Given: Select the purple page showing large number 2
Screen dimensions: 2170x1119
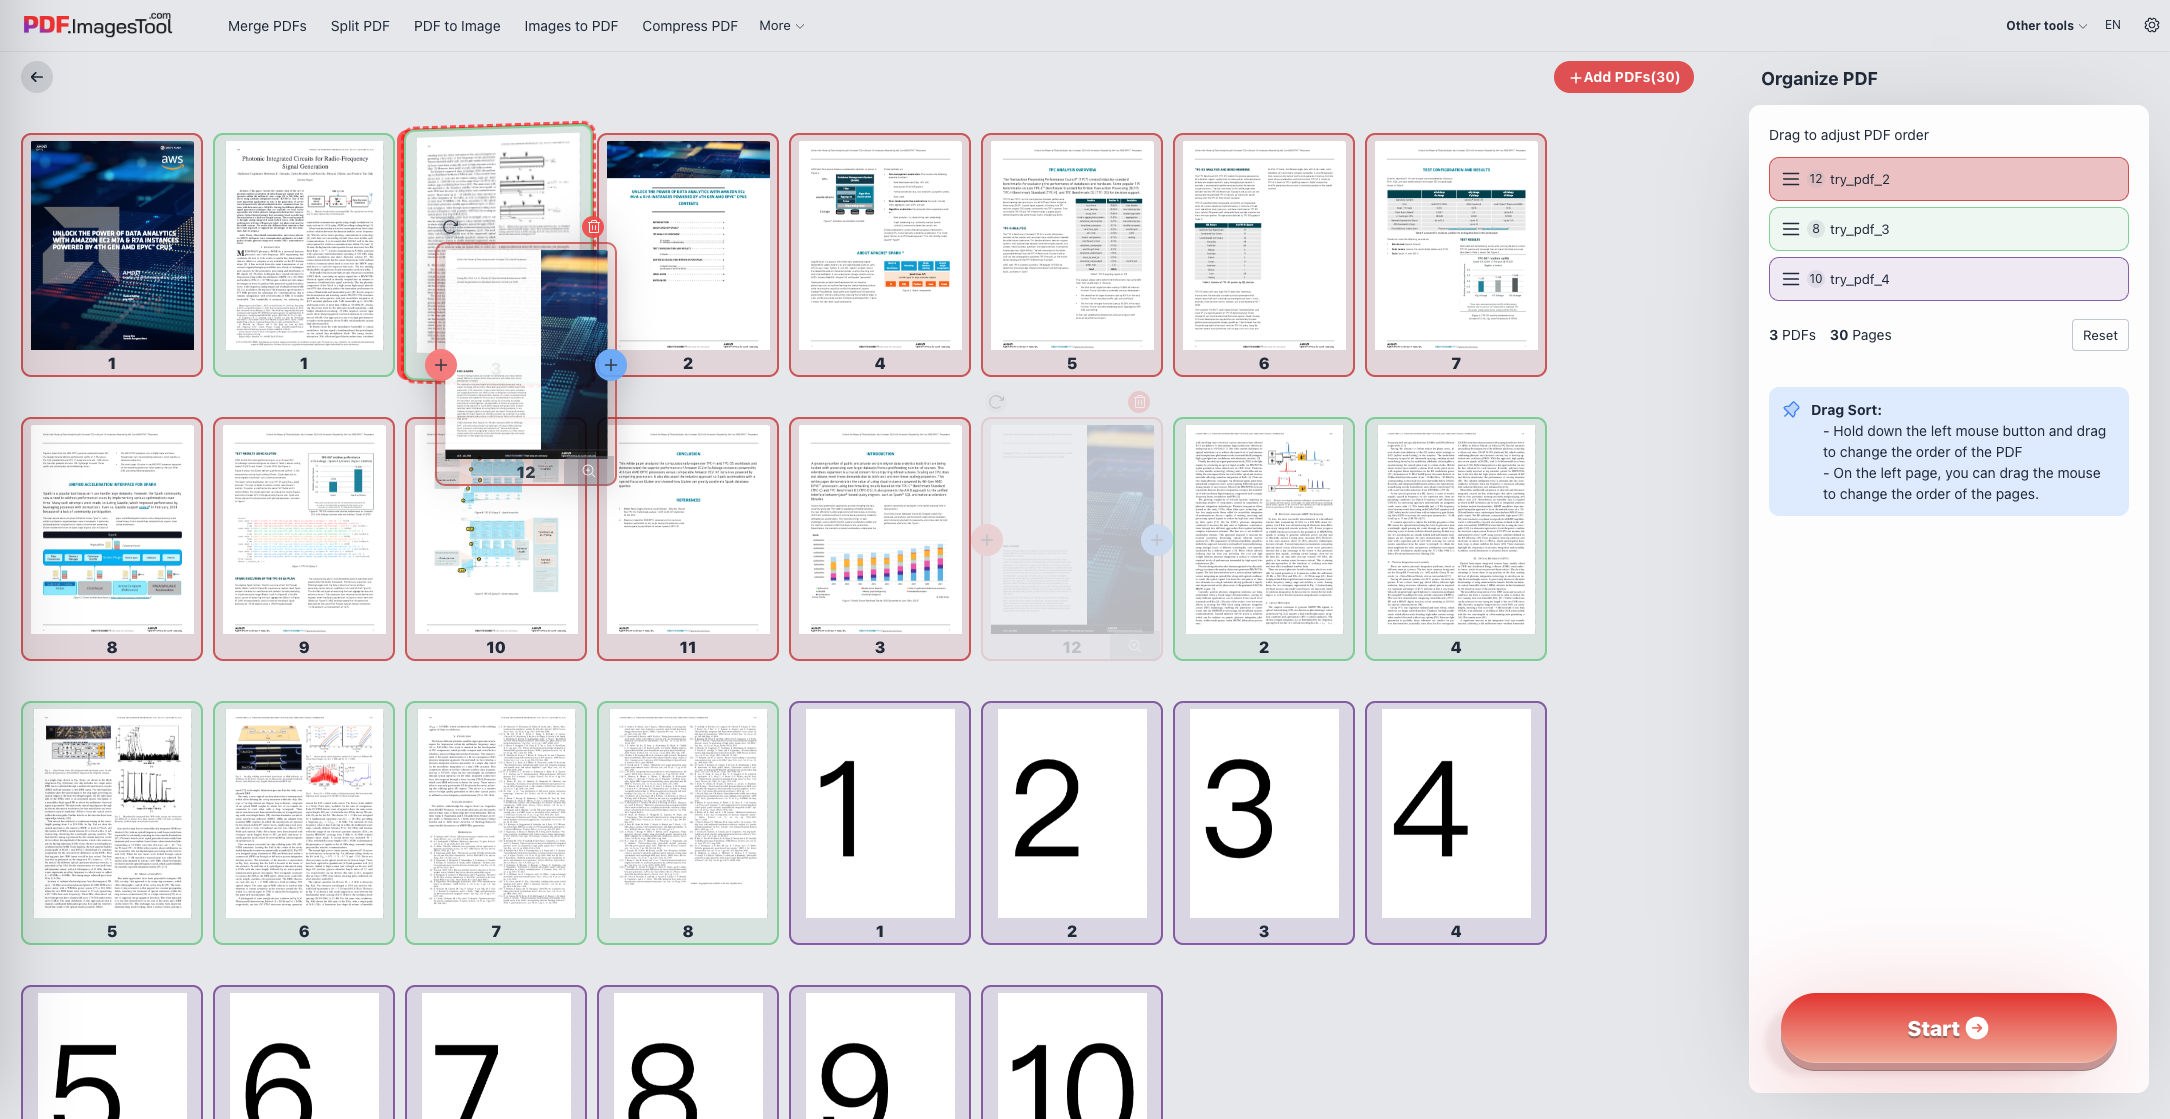Looking at the screenshot, I should (1072, 823).
